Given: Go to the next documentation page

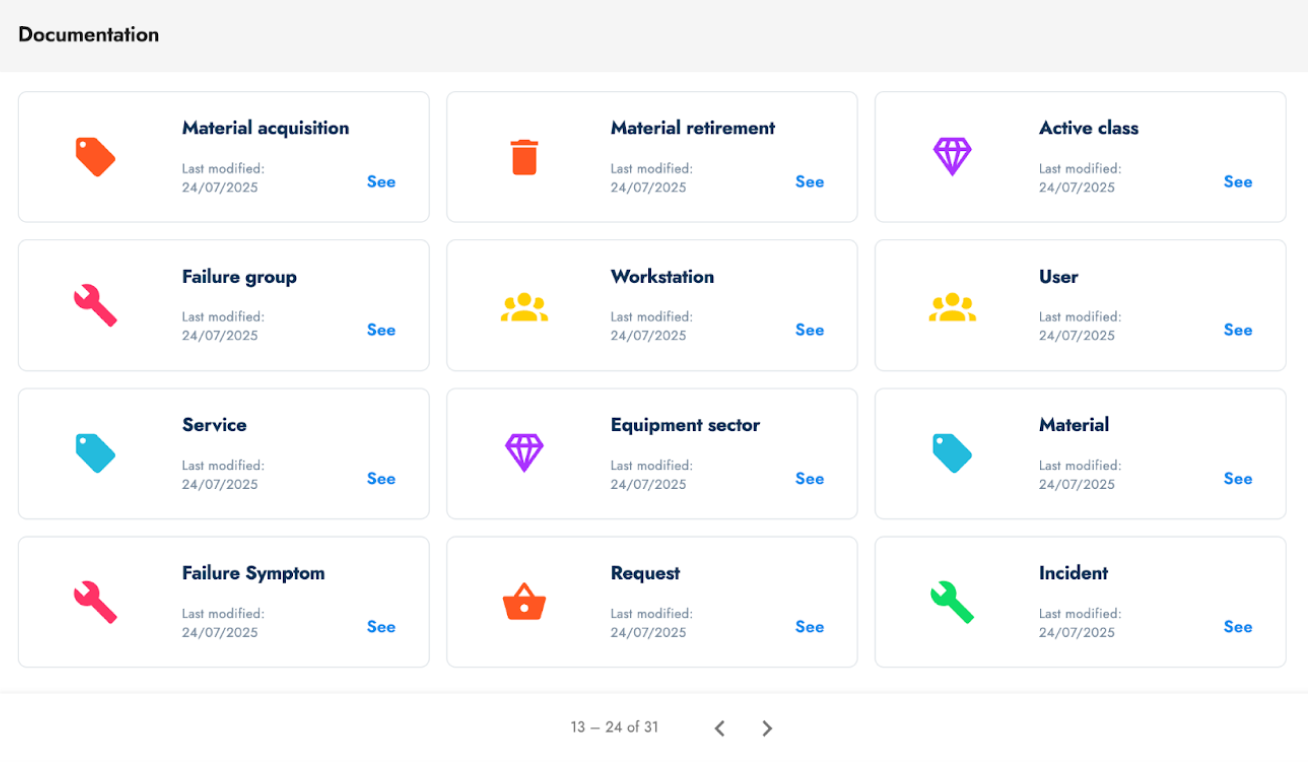Looking at the screenshot, I should [x=767, y=728].
